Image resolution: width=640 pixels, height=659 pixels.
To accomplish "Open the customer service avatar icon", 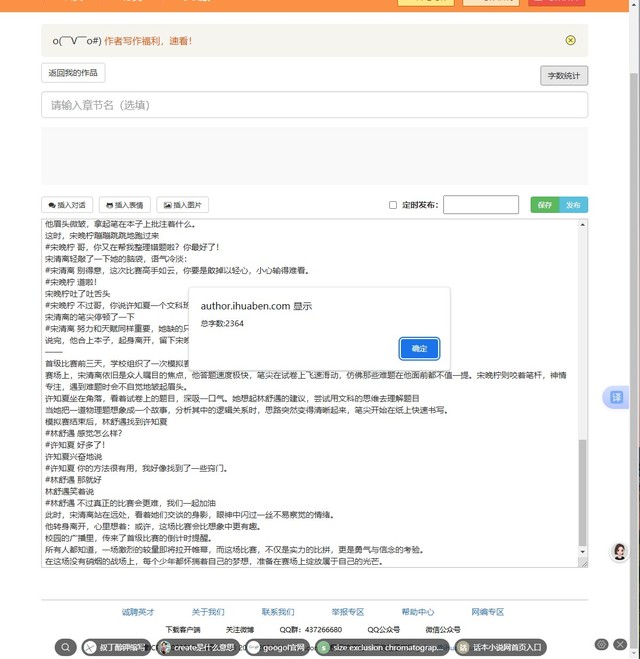I will (x=619, y=553).
